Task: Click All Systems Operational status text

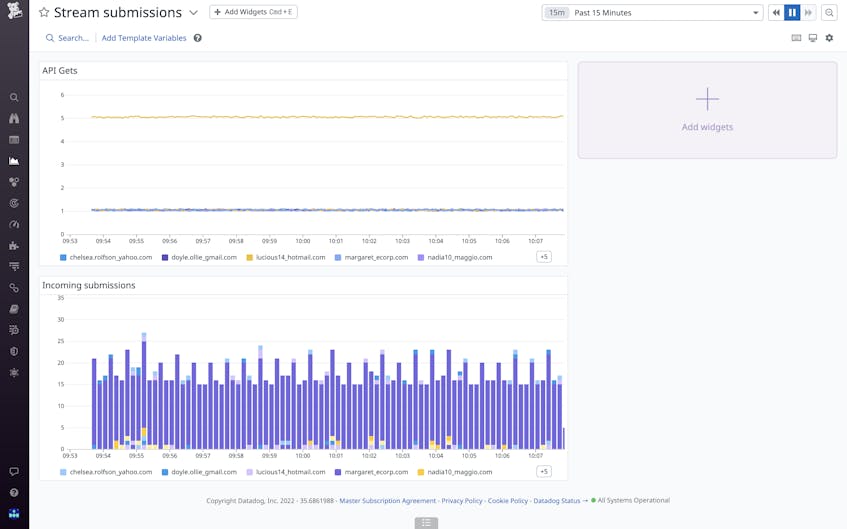Action: [x=633, y=500]
